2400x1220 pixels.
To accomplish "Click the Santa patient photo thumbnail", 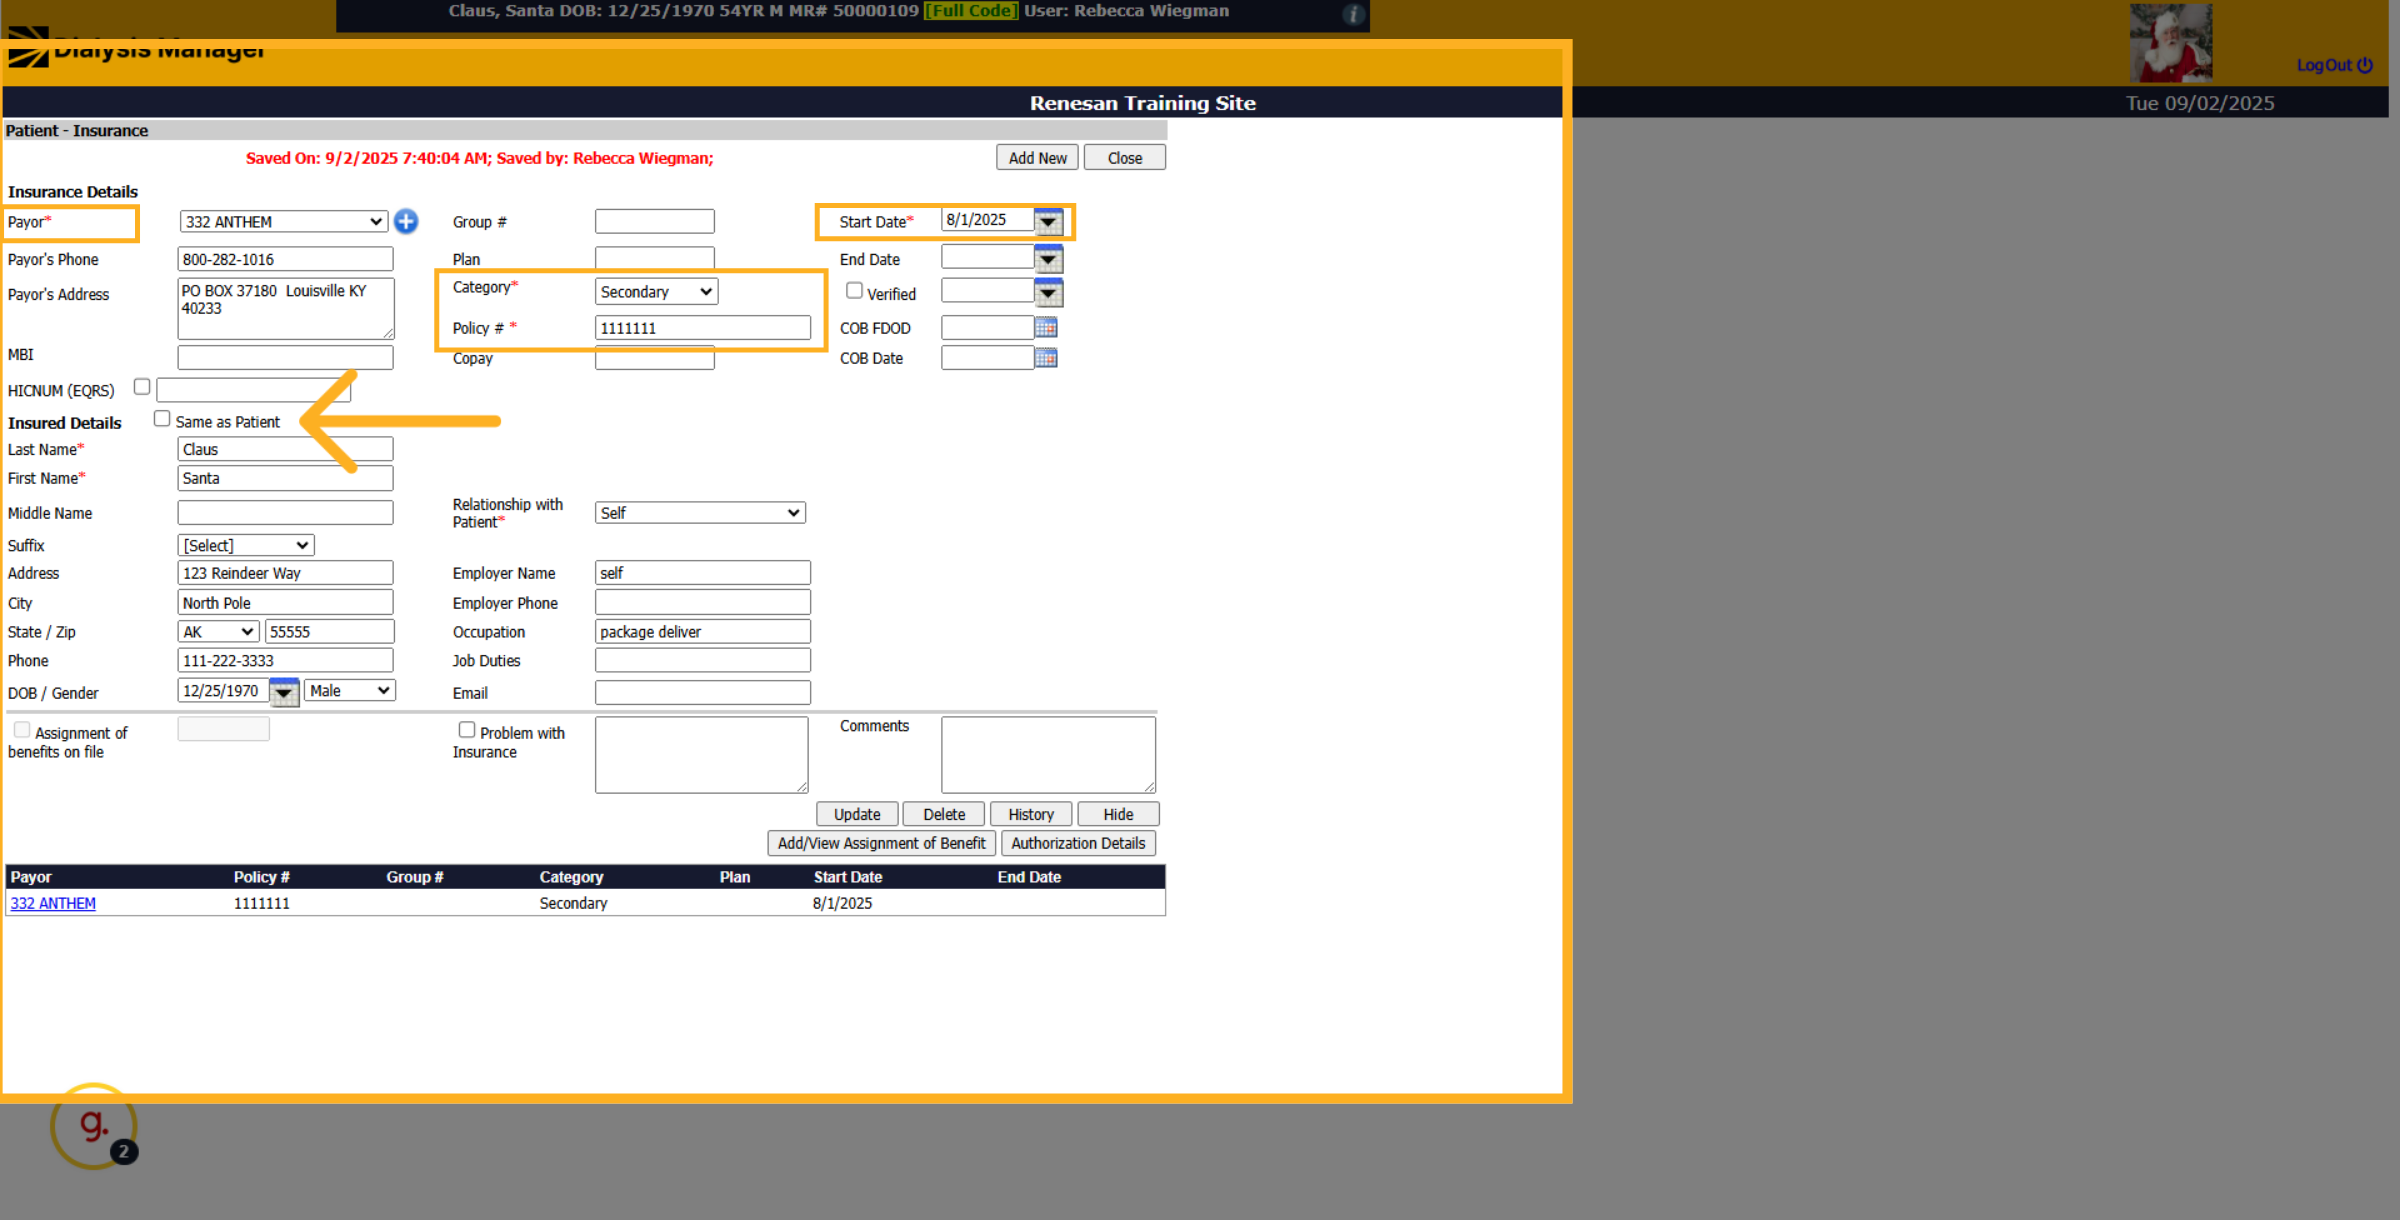I will (x=2170, y=42).
